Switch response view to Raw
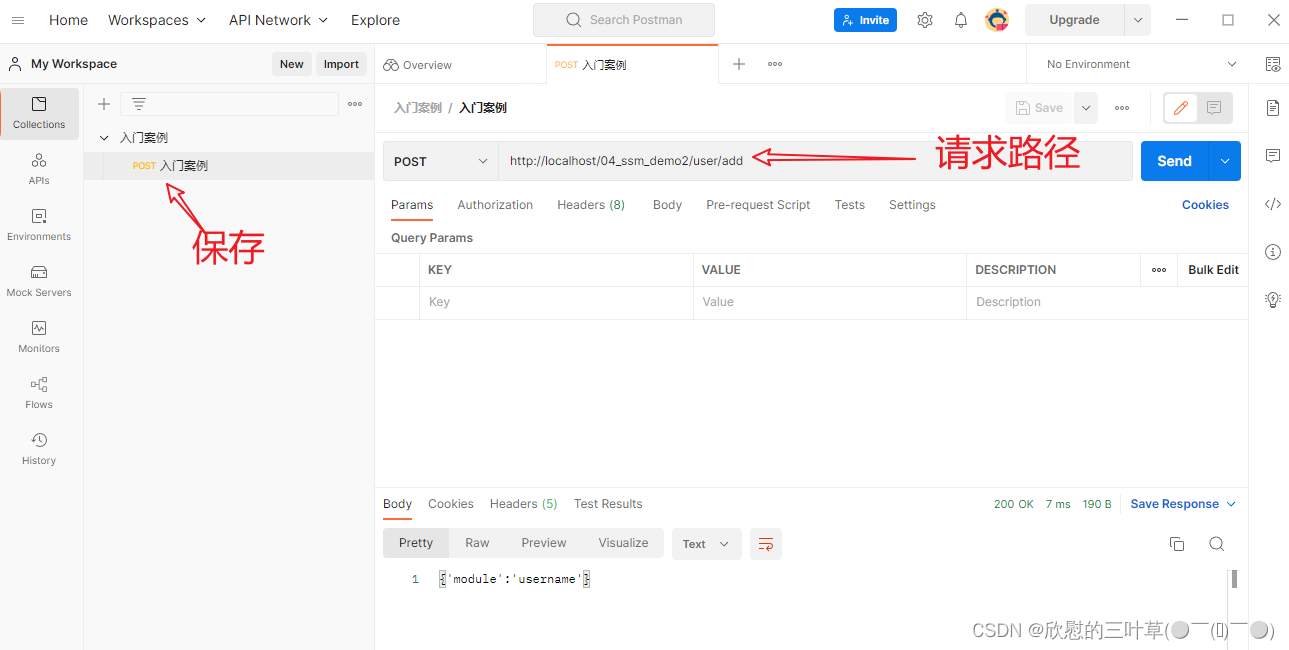 pos(477,543)
